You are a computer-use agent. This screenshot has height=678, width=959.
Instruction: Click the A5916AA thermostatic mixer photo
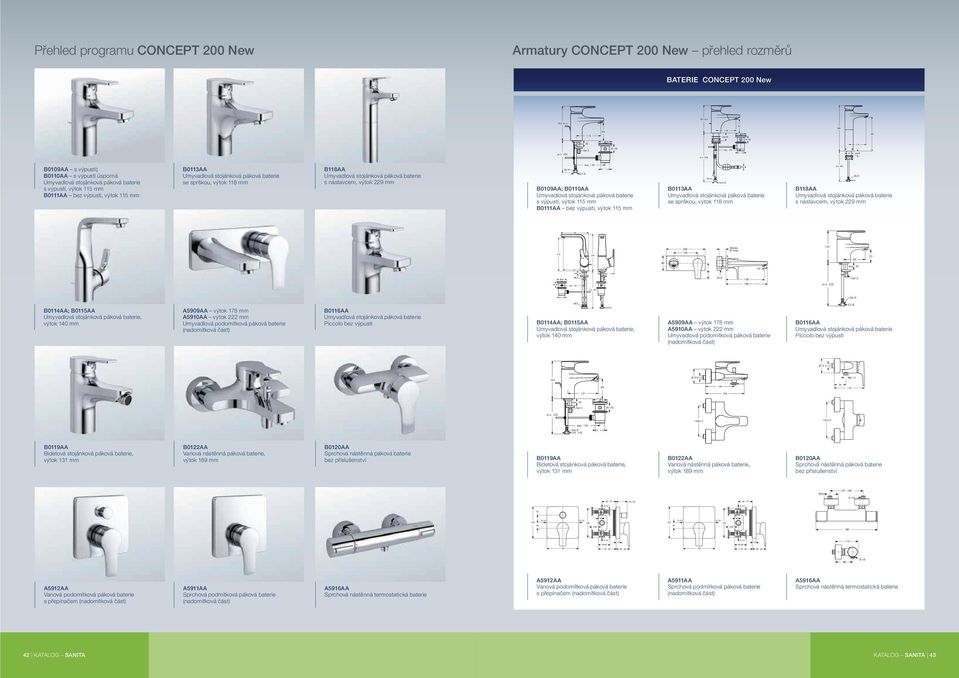pyautogui.click(x=380, y=534)
